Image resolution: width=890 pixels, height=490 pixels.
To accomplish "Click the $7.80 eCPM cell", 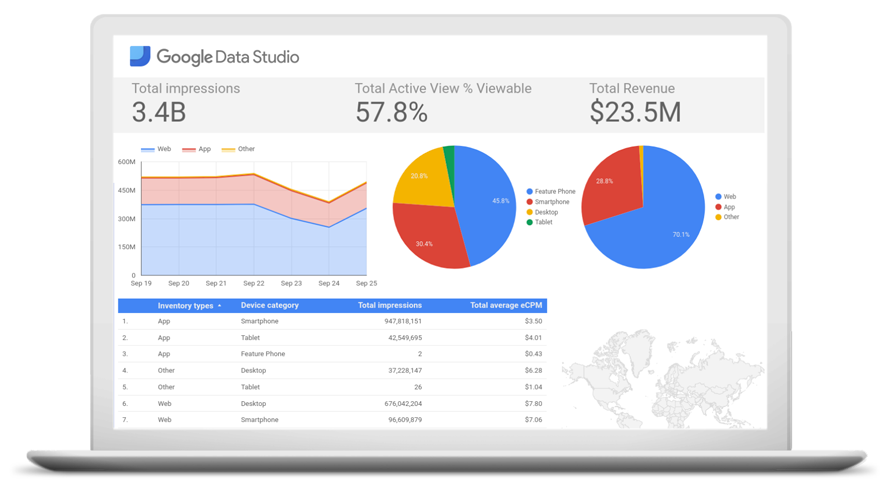I will (534, 404).
